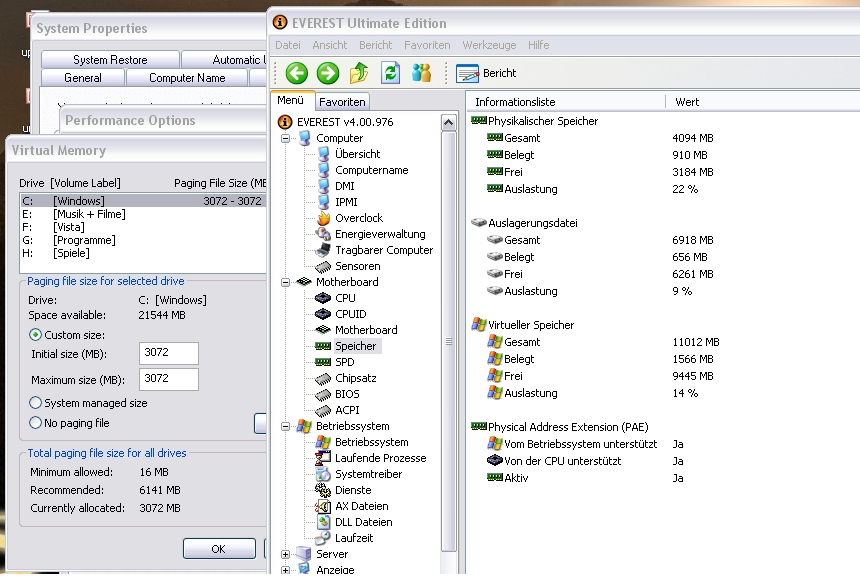860x581 pixels.
Task: Collapse the Motherboard tree node
Action: point(285,282)
